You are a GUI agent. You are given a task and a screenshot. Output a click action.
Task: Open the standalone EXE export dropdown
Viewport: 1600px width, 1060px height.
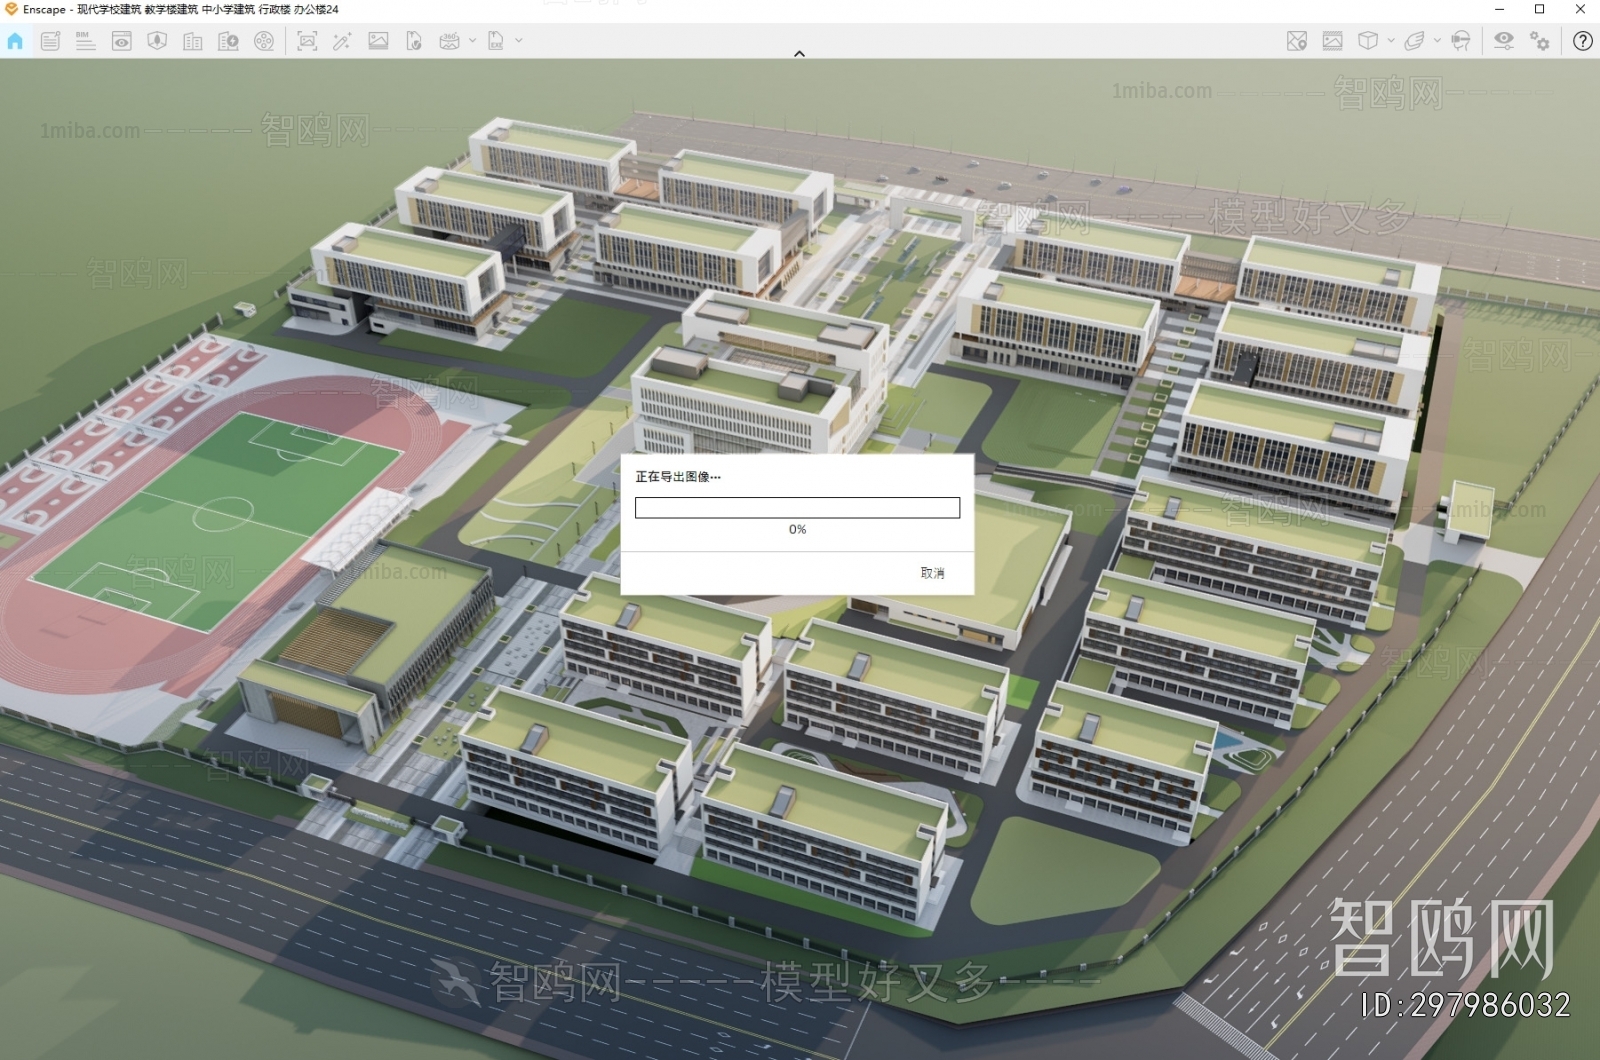point(516,42)
